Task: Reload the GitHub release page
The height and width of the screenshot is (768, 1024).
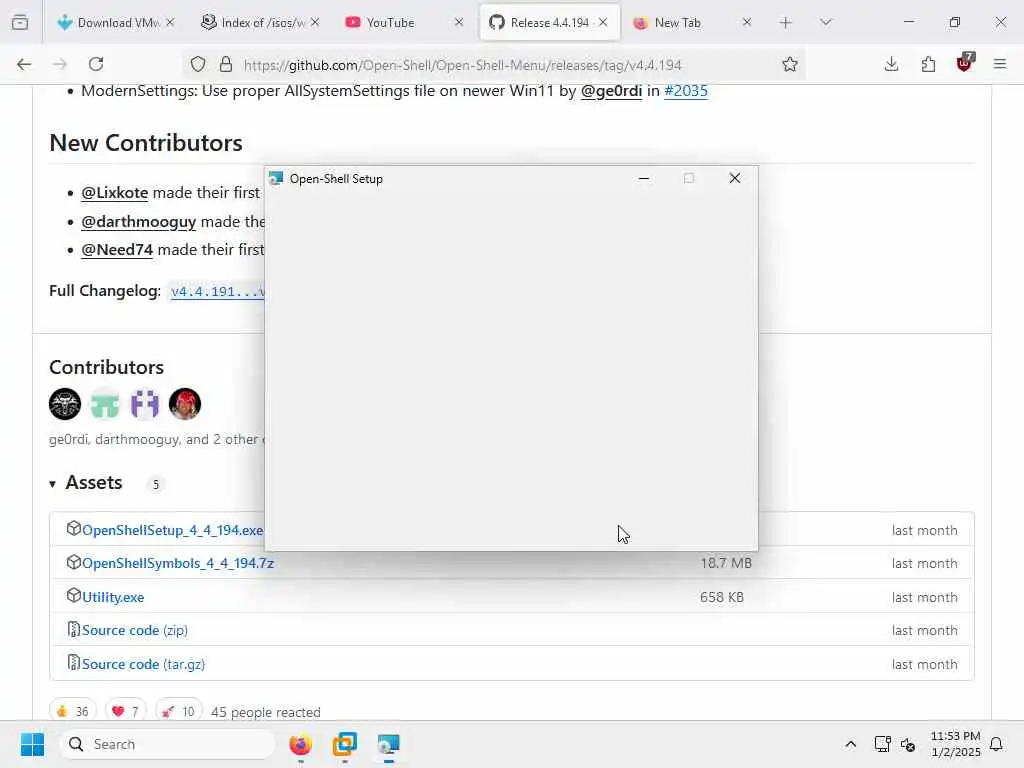Action: click(96, 64)
